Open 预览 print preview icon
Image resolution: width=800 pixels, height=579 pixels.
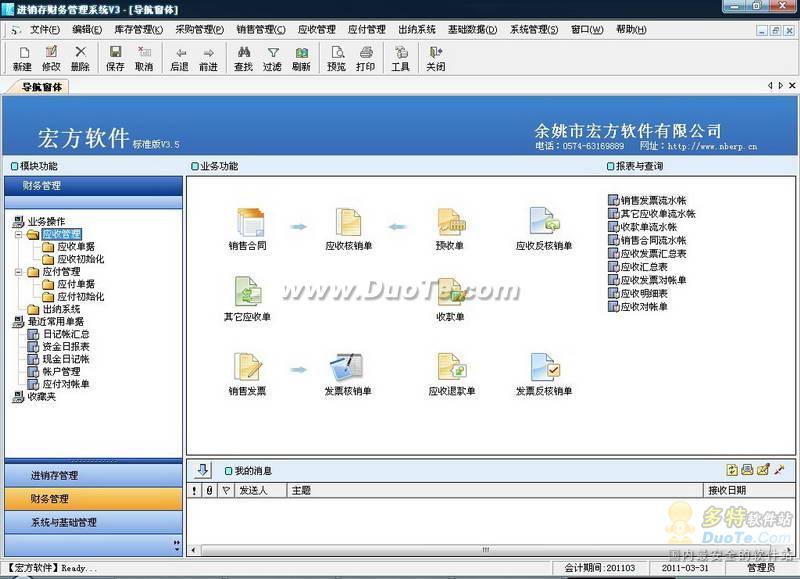337,58
